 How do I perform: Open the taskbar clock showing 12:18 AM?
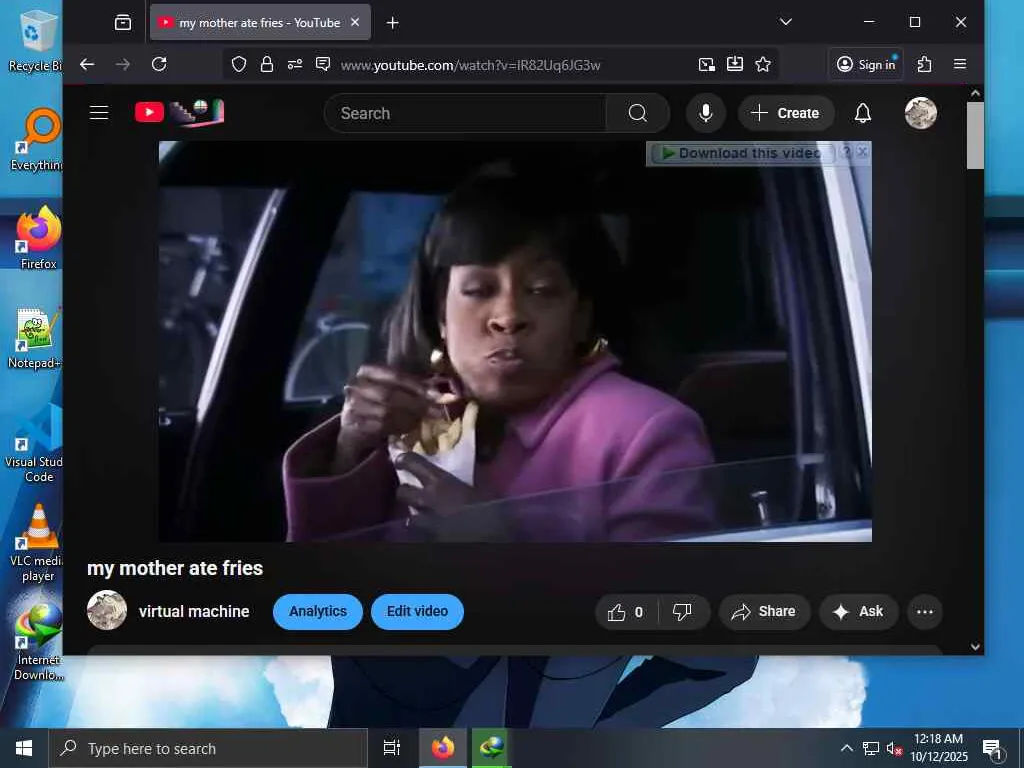[x=938, y=748]
